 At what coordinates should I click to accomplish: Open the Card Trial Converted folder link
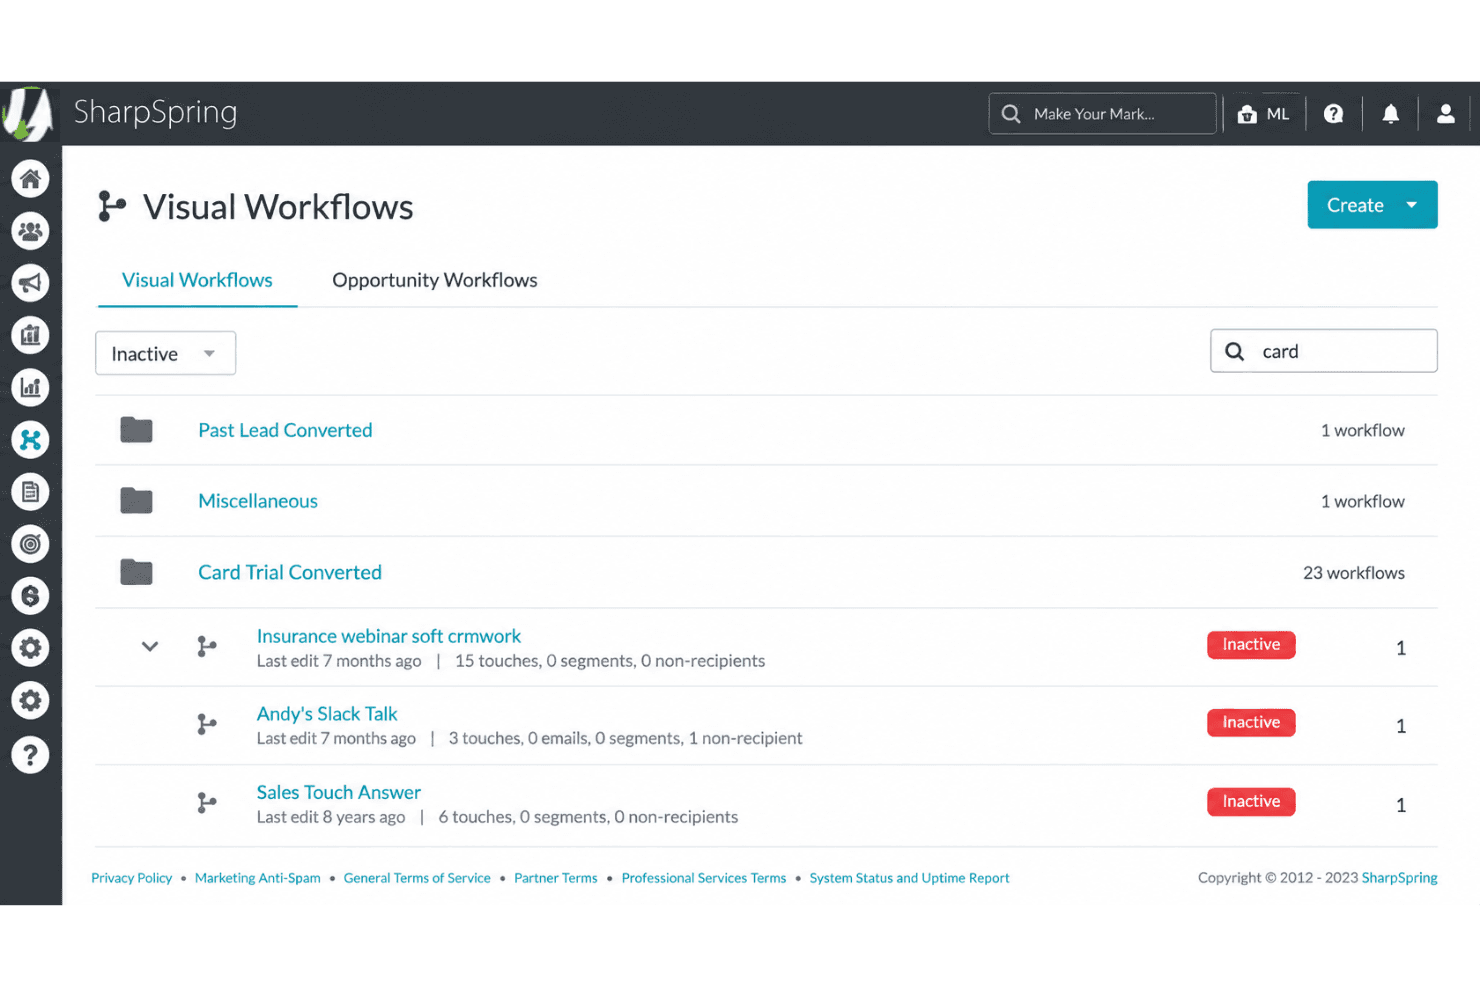coord(290,572)
